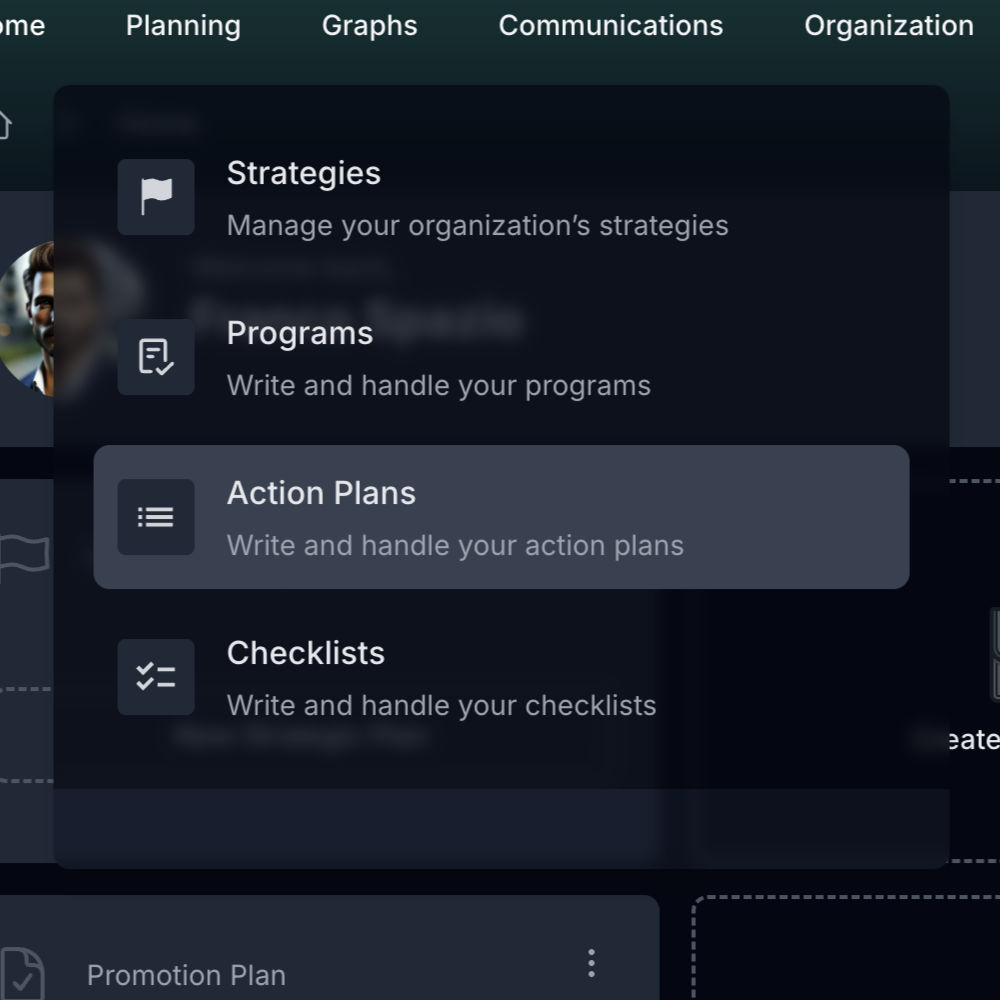Open the highlighted Action Plans entry
The image size is (1000, 1000).
click(500, 517)
